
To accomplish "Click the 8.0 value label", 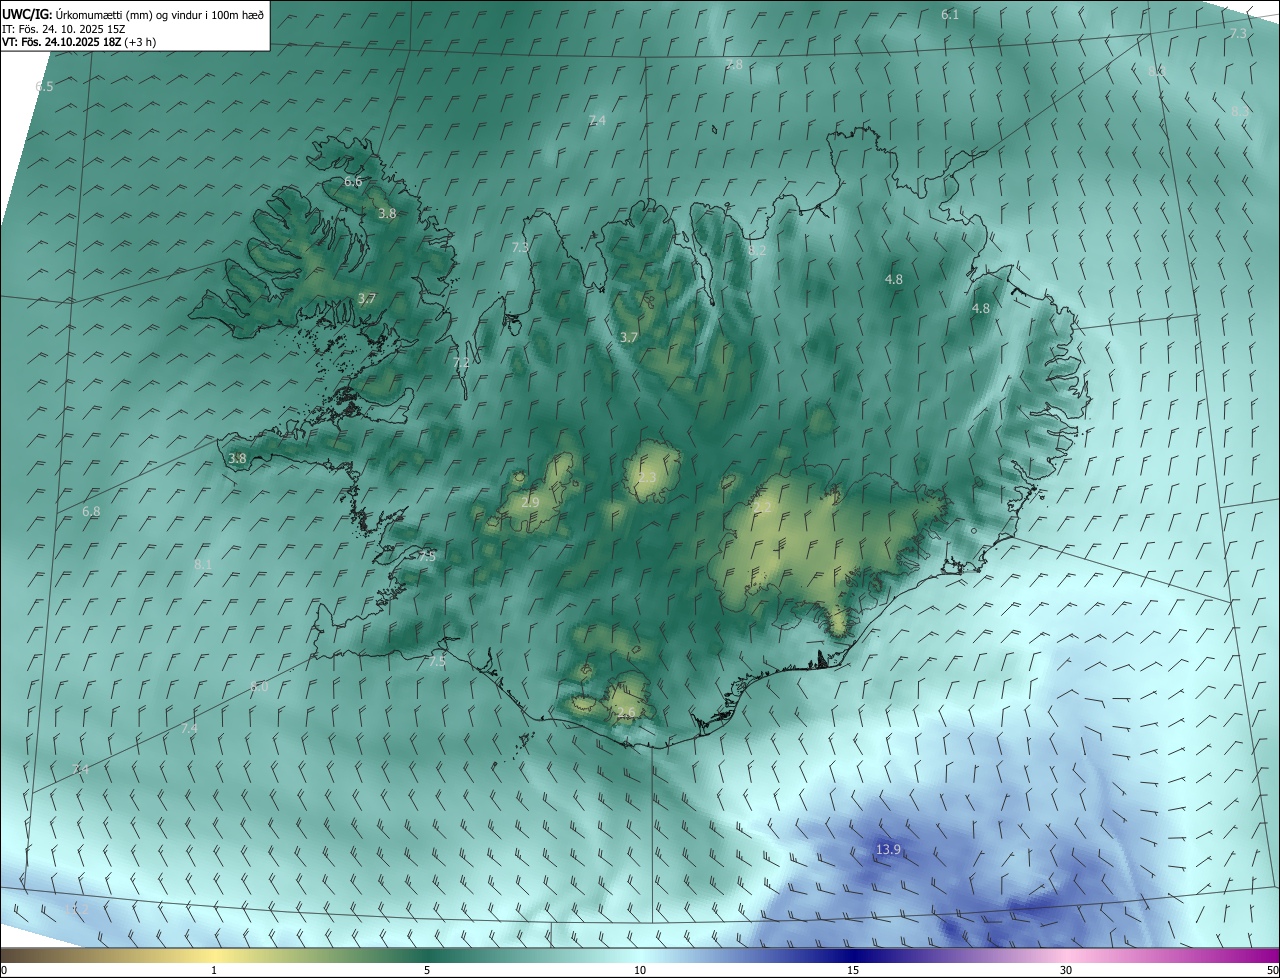I will 259,687.
